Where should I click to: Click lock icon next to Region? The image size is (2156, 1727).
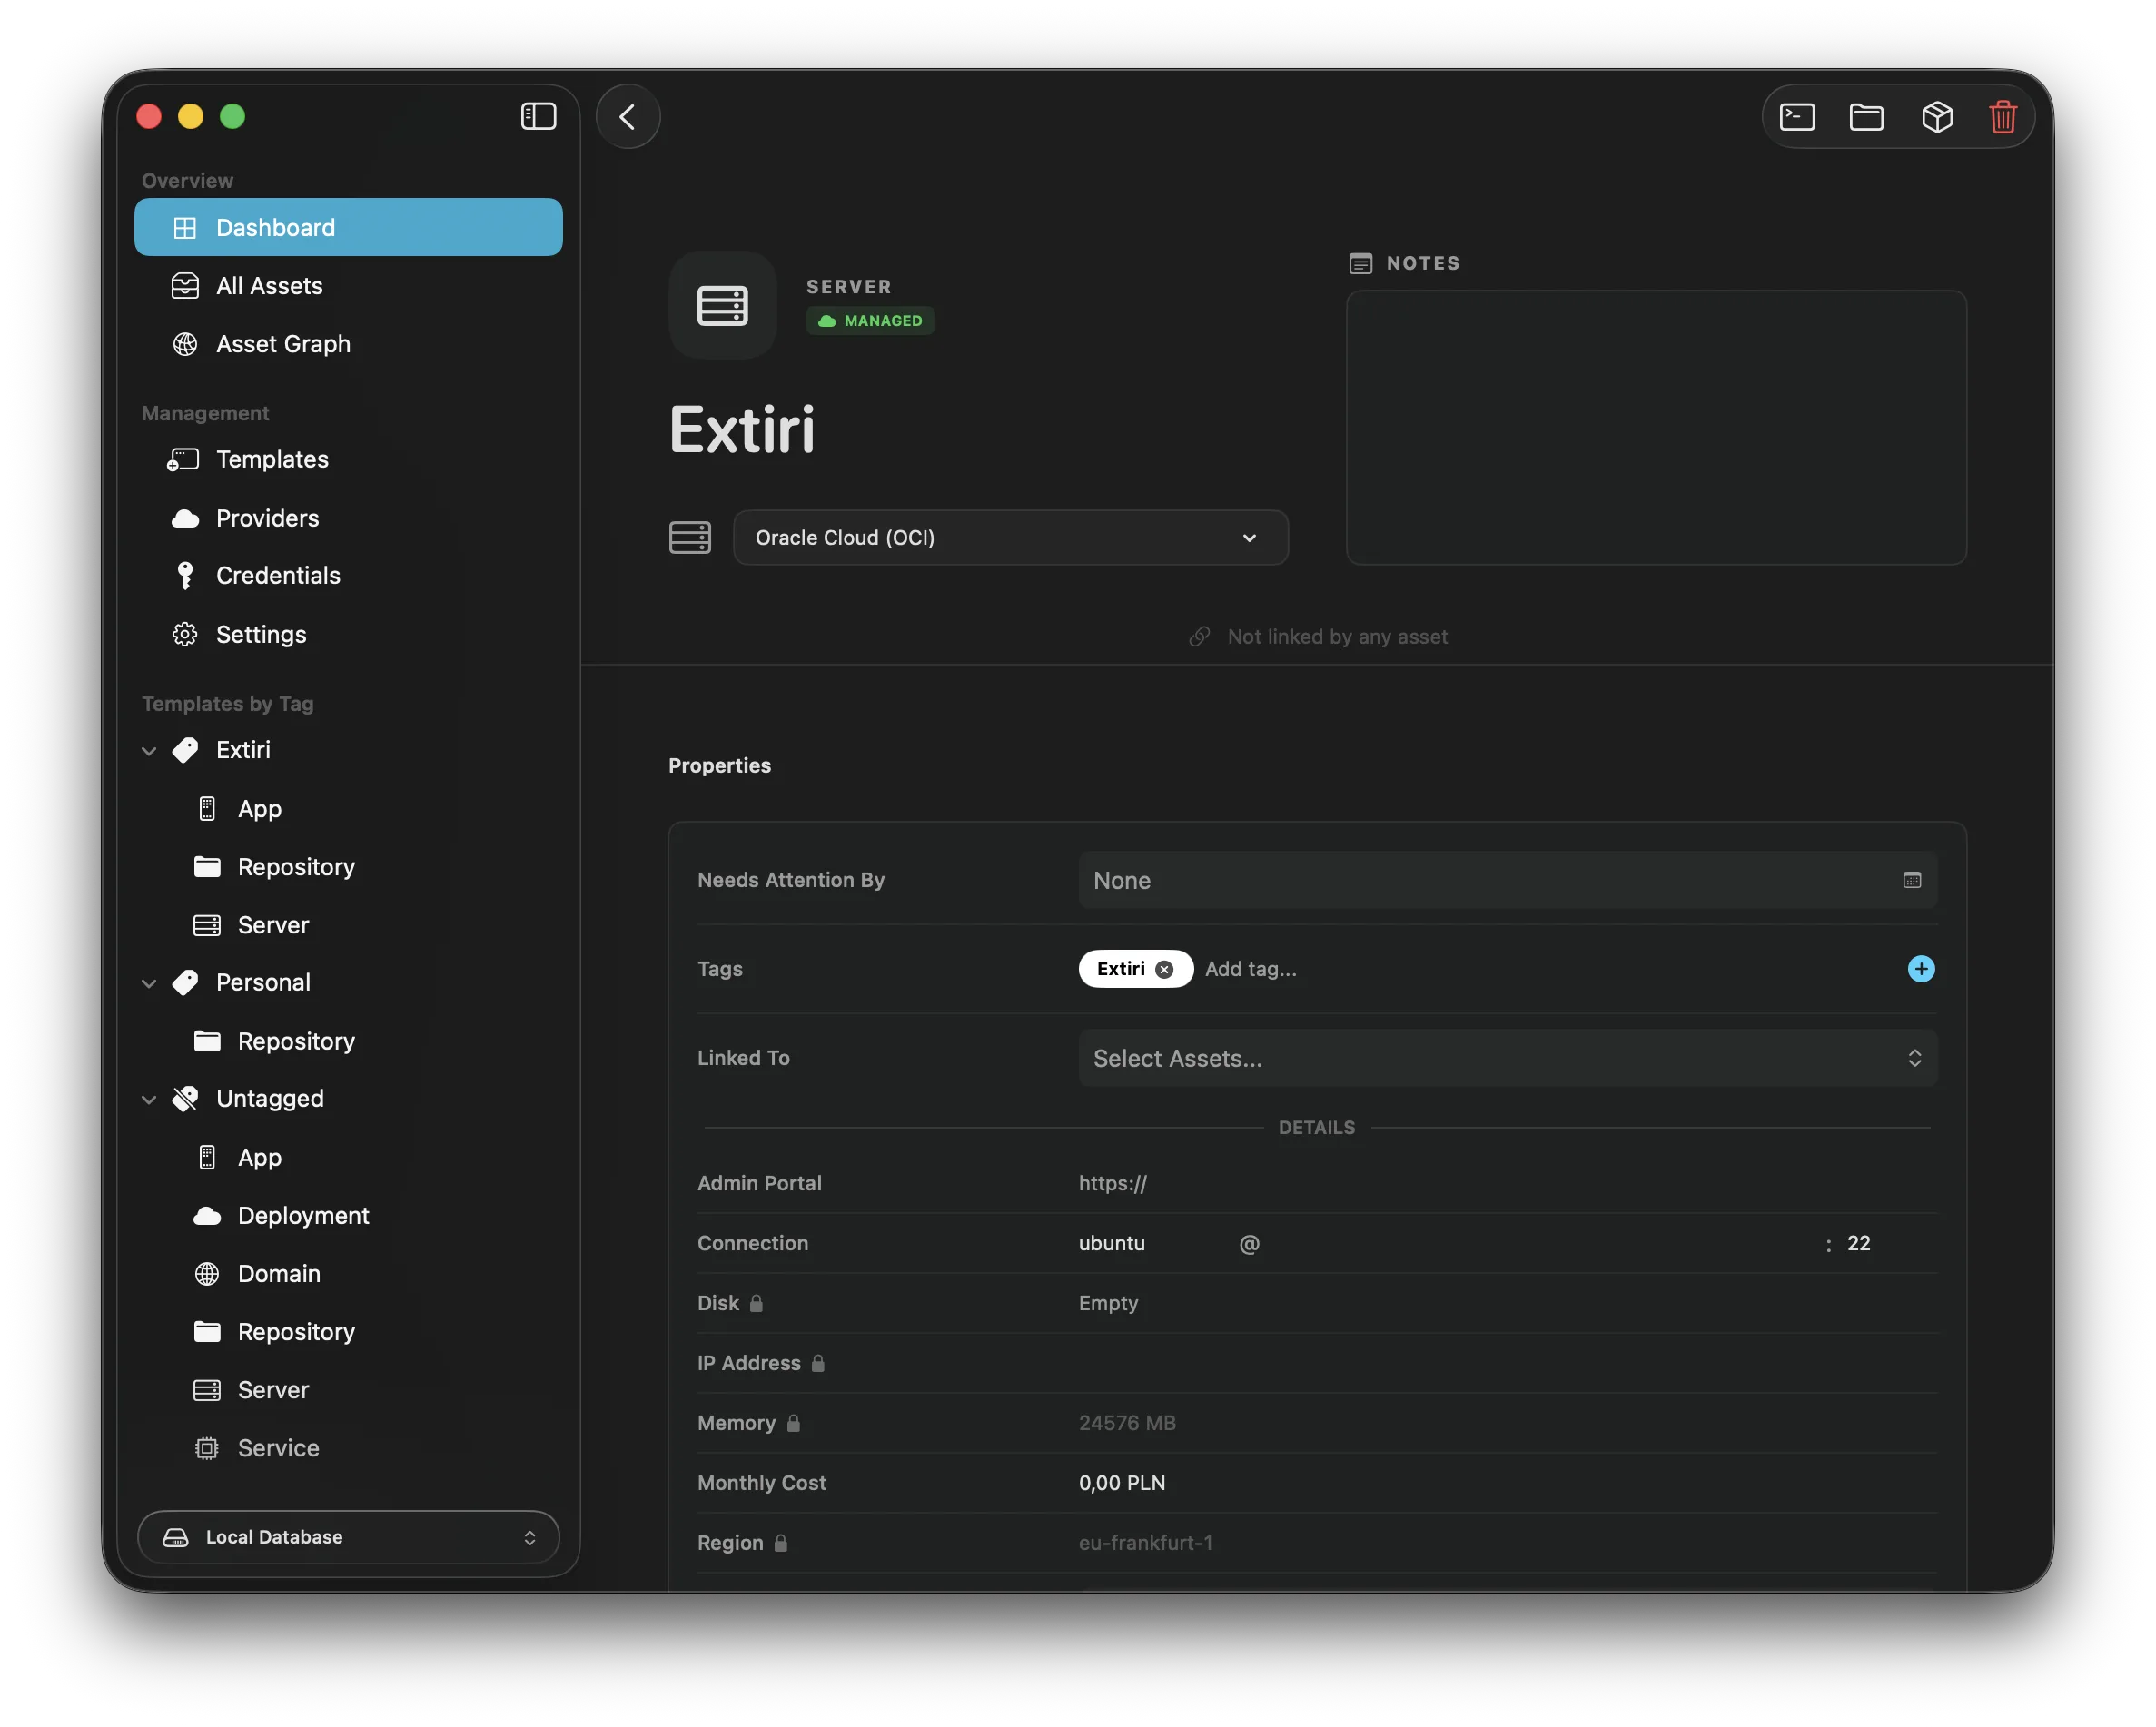[781, 1543]
